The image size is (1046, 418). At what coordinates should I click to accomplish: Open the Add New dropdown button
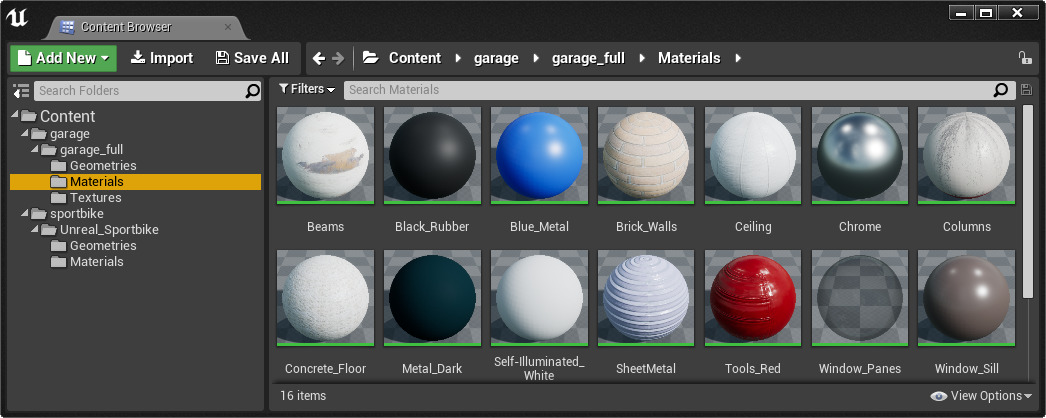[x=63, y=58]
